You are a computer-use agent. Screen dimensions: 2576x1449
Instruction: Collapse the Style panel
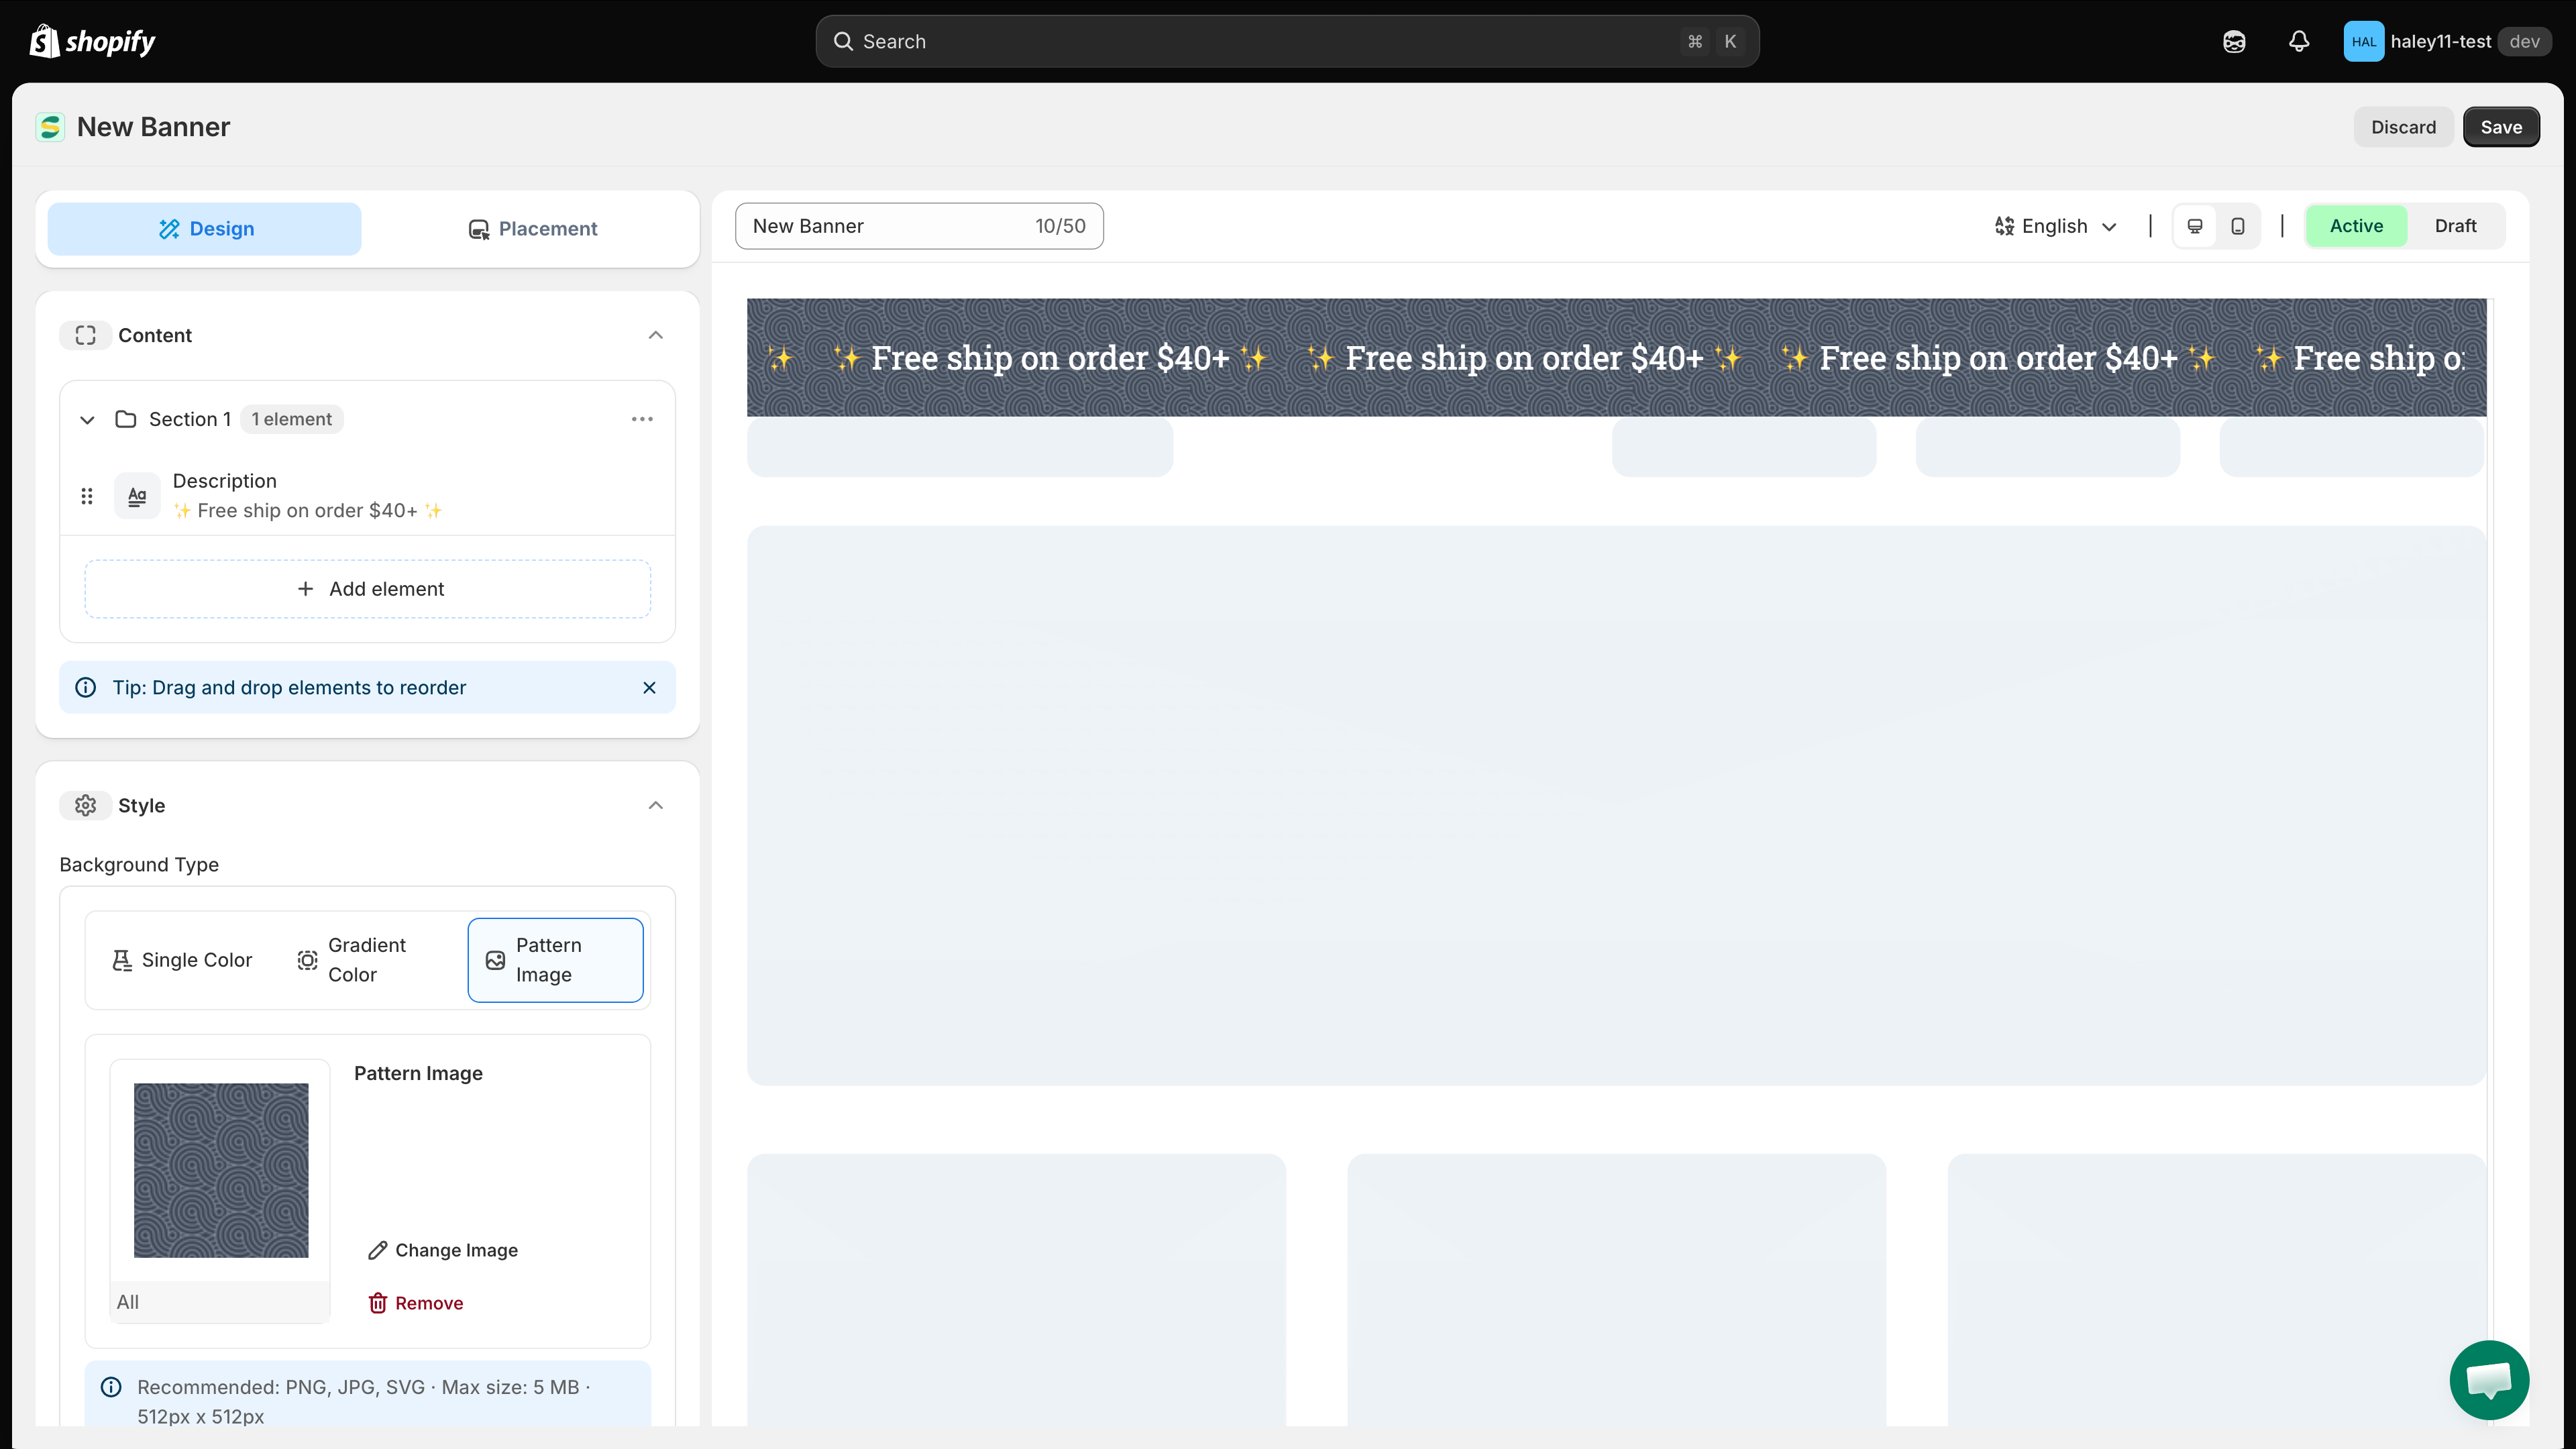point(656,805)
